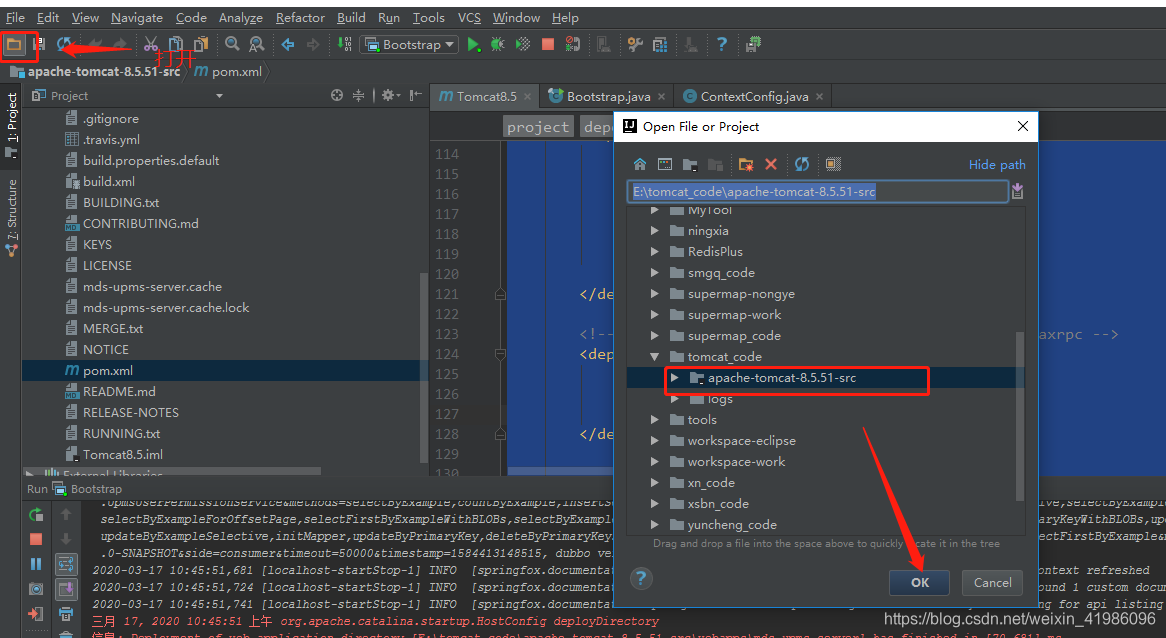1166x638 pixels.
Task: Expand the smgq_code folder
Action: pyautogui.click(x=654, y=272)
